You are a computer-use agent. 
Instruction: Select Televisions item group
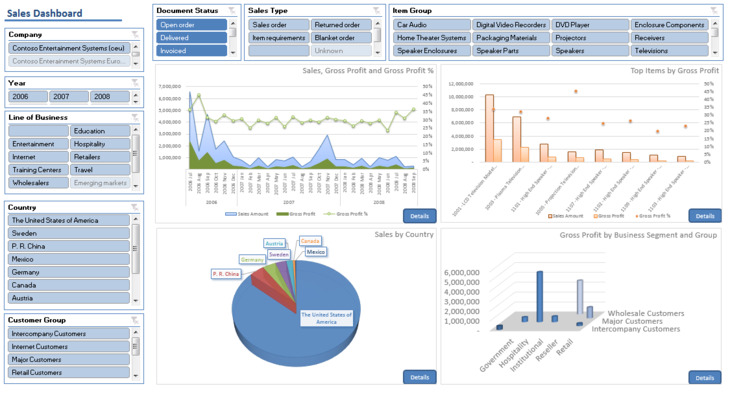[x=669, y=51]
